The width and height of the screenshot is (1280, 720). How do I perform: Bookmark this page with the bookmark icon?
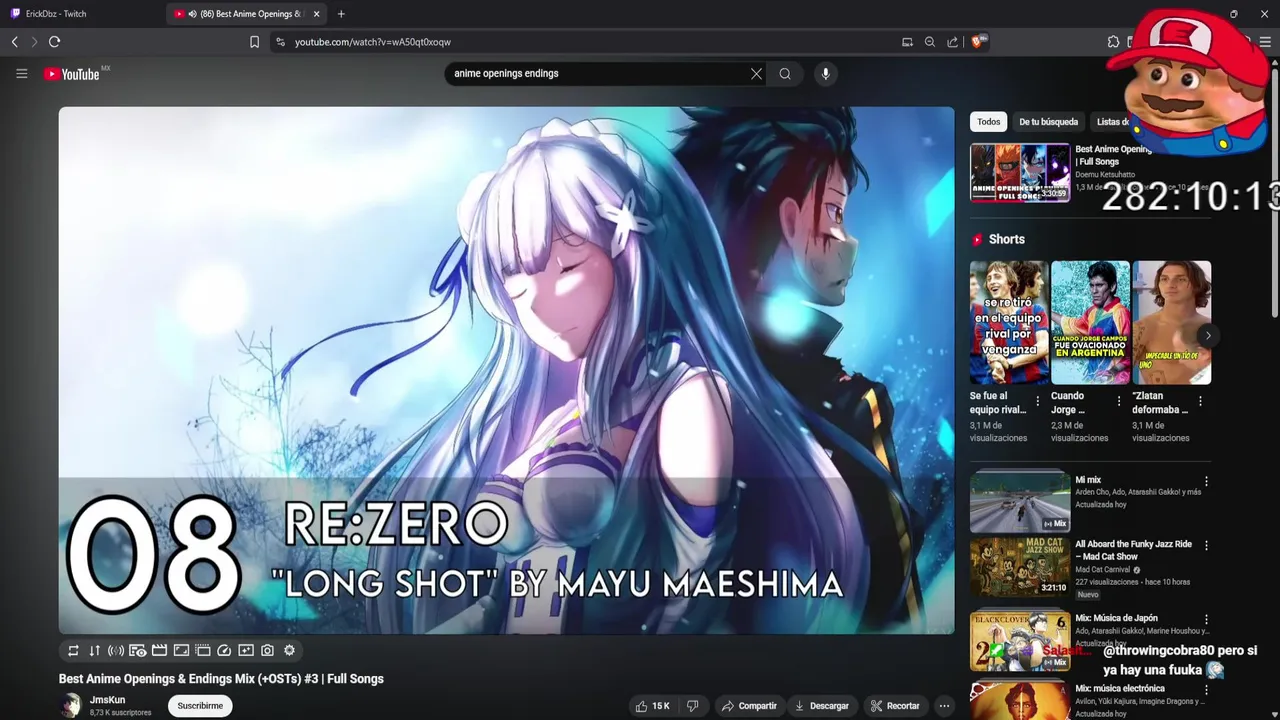(x=254, y=42)
